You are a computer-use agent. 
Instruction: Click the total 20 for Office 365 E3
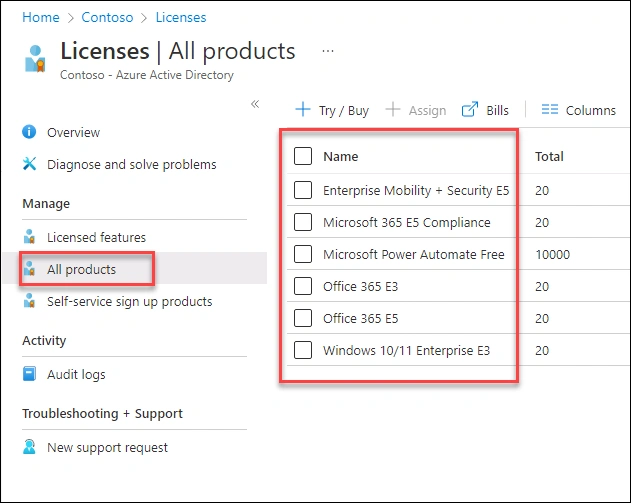[542, 287]
